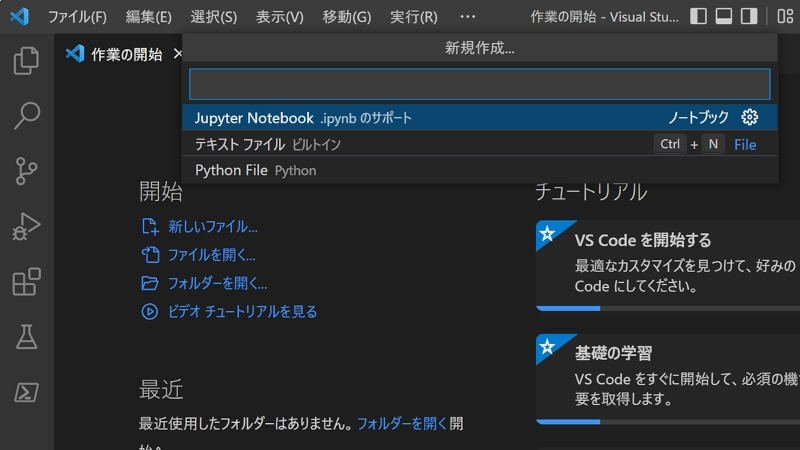Viewport: 800px width, 450px height.
Task: Click フォルダーを開く link in 最近 section
Action: pos(402,423)
